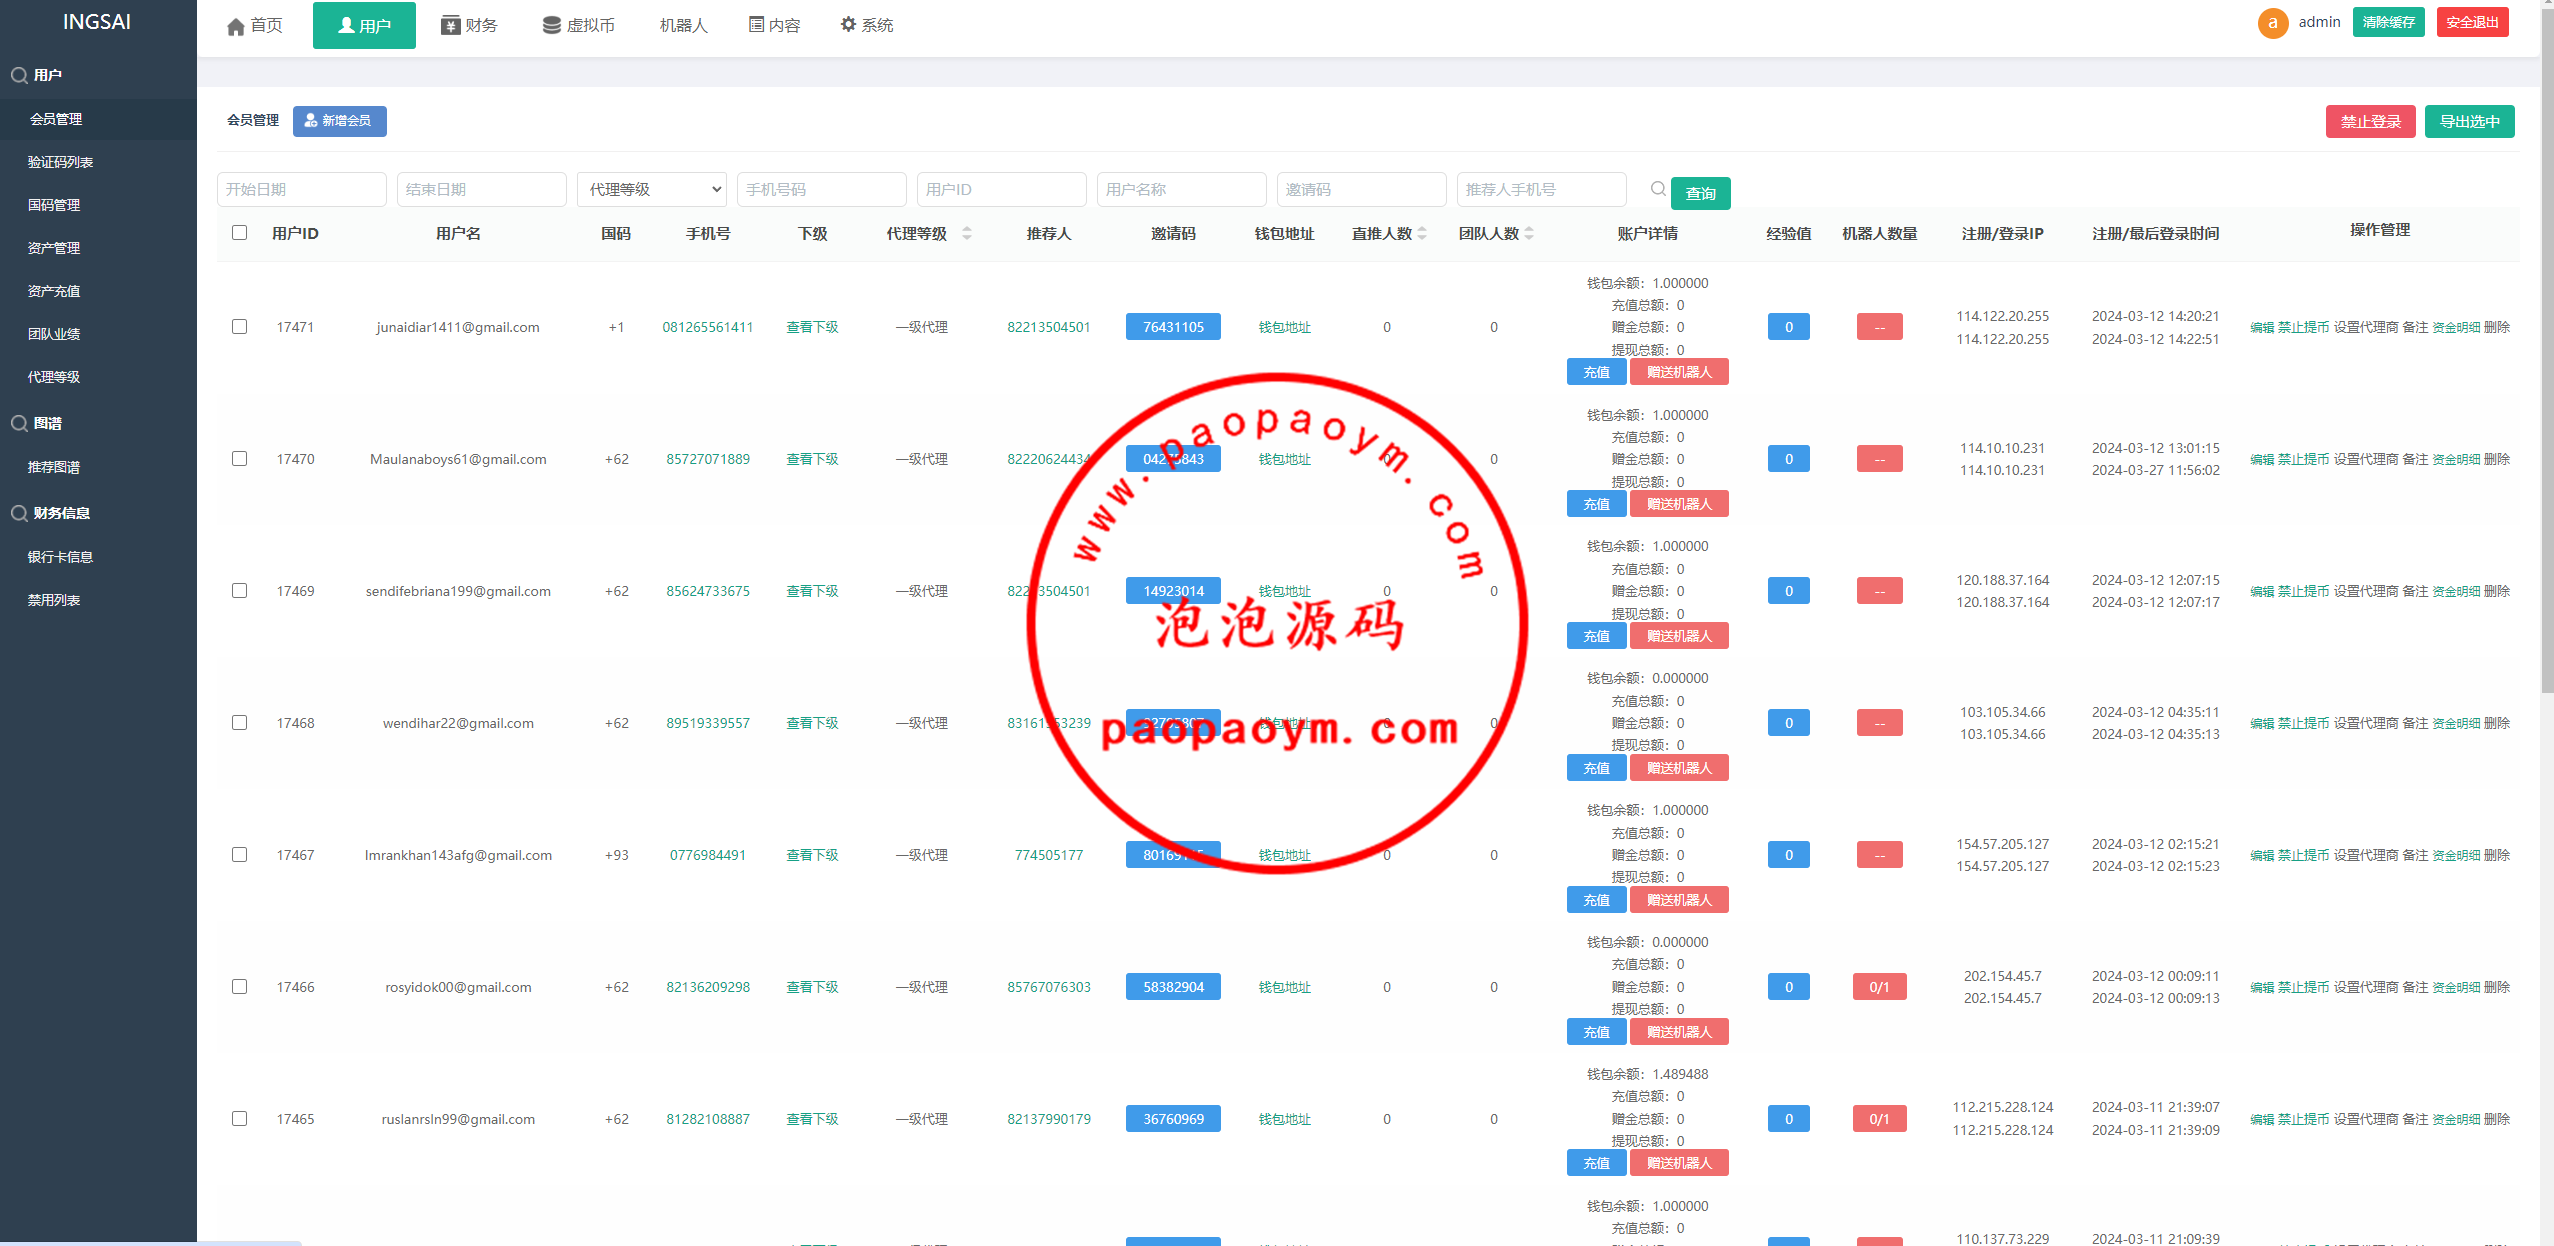Click the 内容 document icon in top nav
This screenshot has height=1246, width=2554.
click(756, 24)
